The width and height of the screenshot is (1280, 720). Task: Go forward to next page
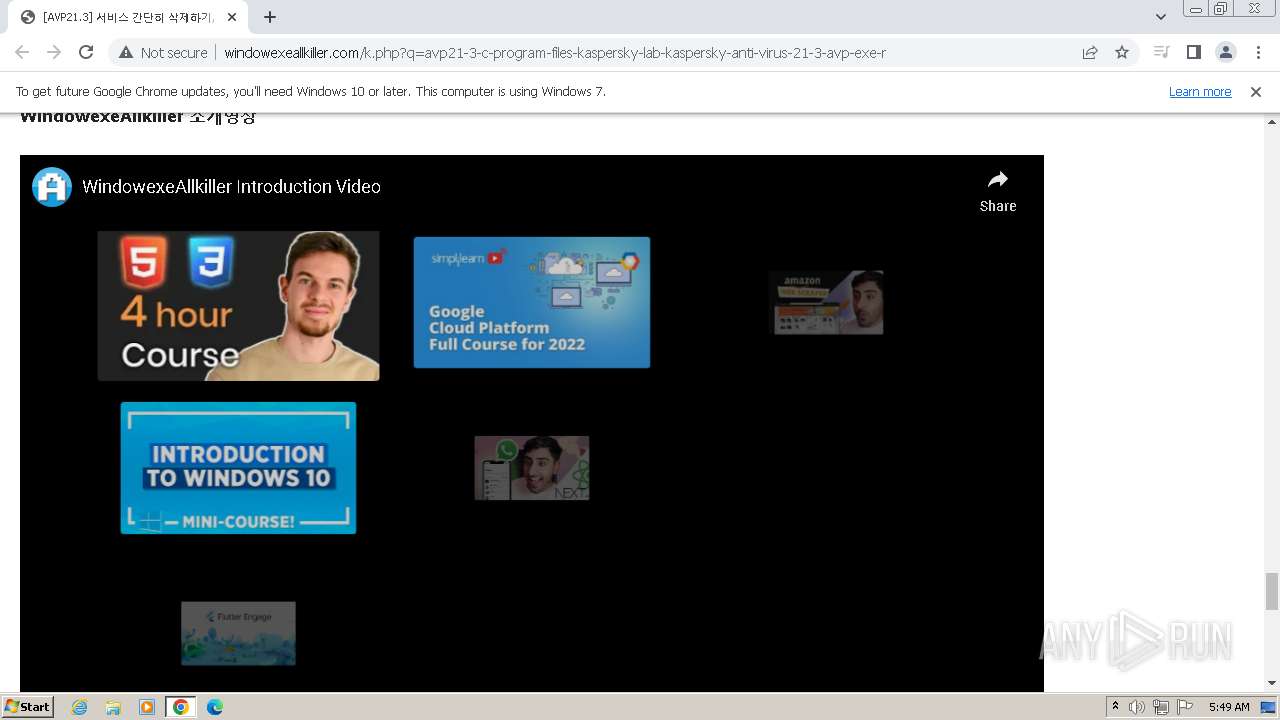coord(54,53)
